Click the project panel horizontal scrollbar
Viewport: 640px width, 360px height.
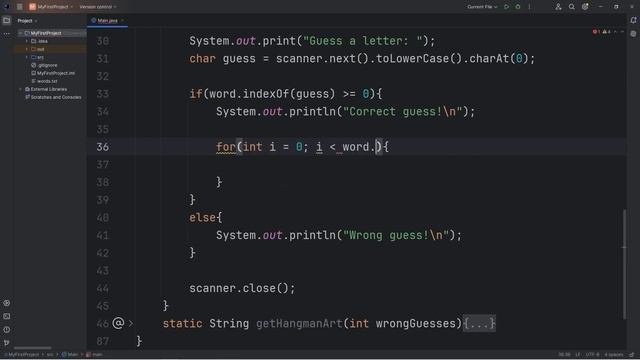[33, 348]
